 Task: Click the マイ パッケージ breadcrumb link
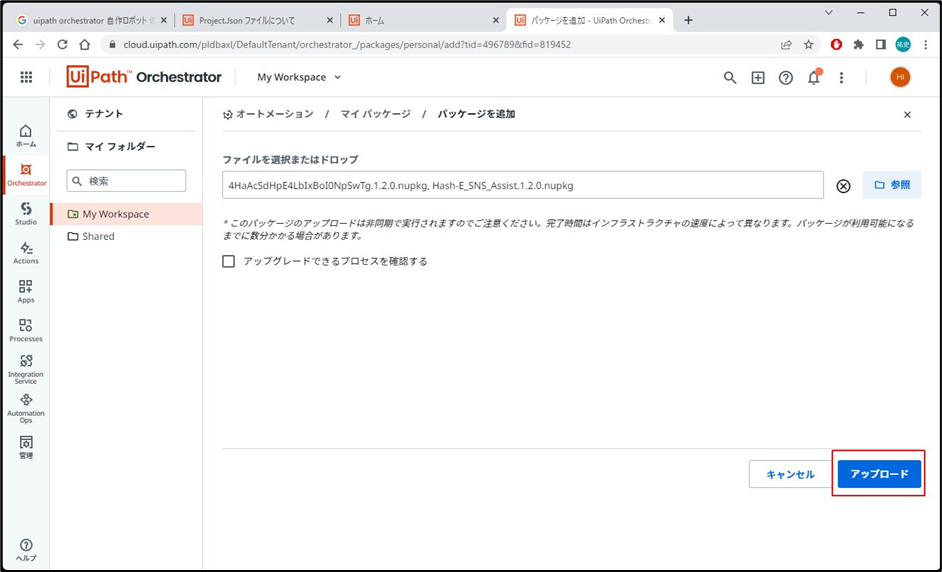pos(375,114)
